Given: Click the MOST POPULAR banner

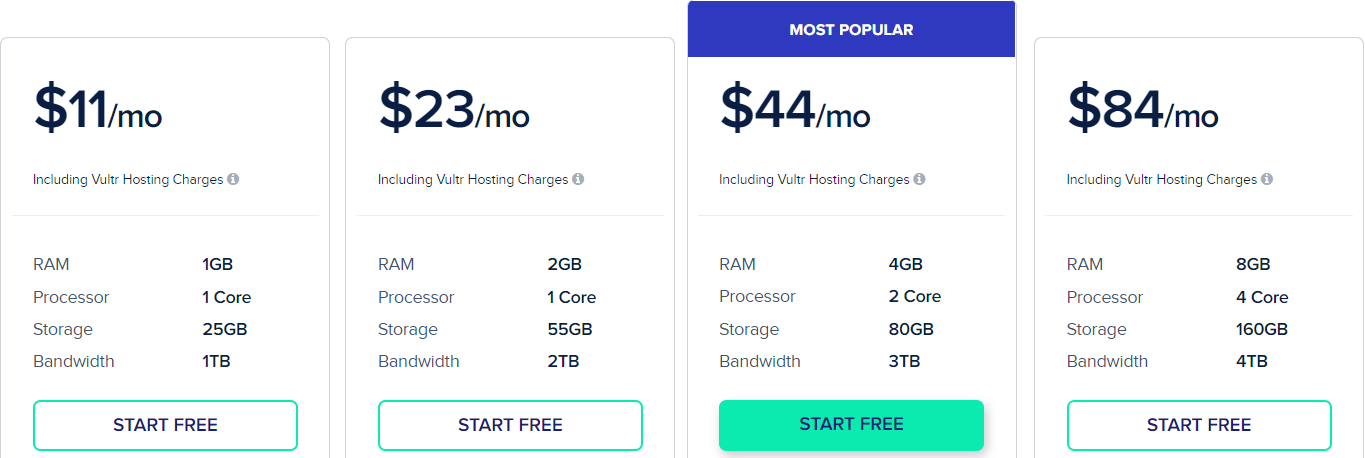Looking at the screenshot, I should click(851, 30).
